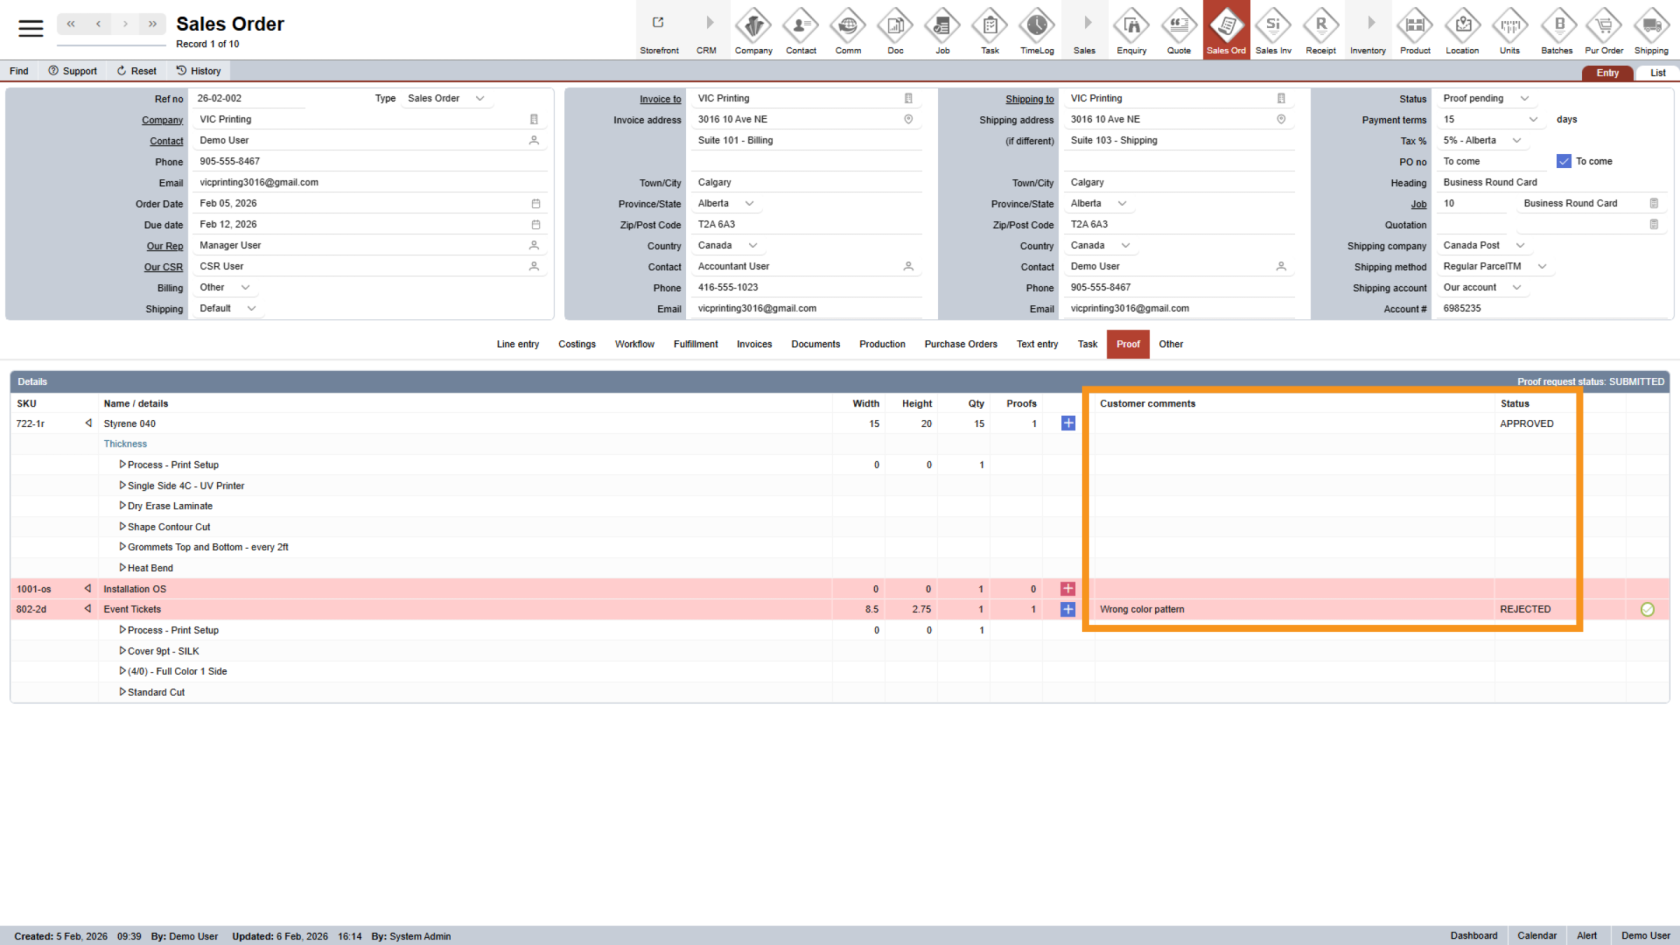
Task: Click the green check icon on Event Tickets row
Action: pos(1647,609)
